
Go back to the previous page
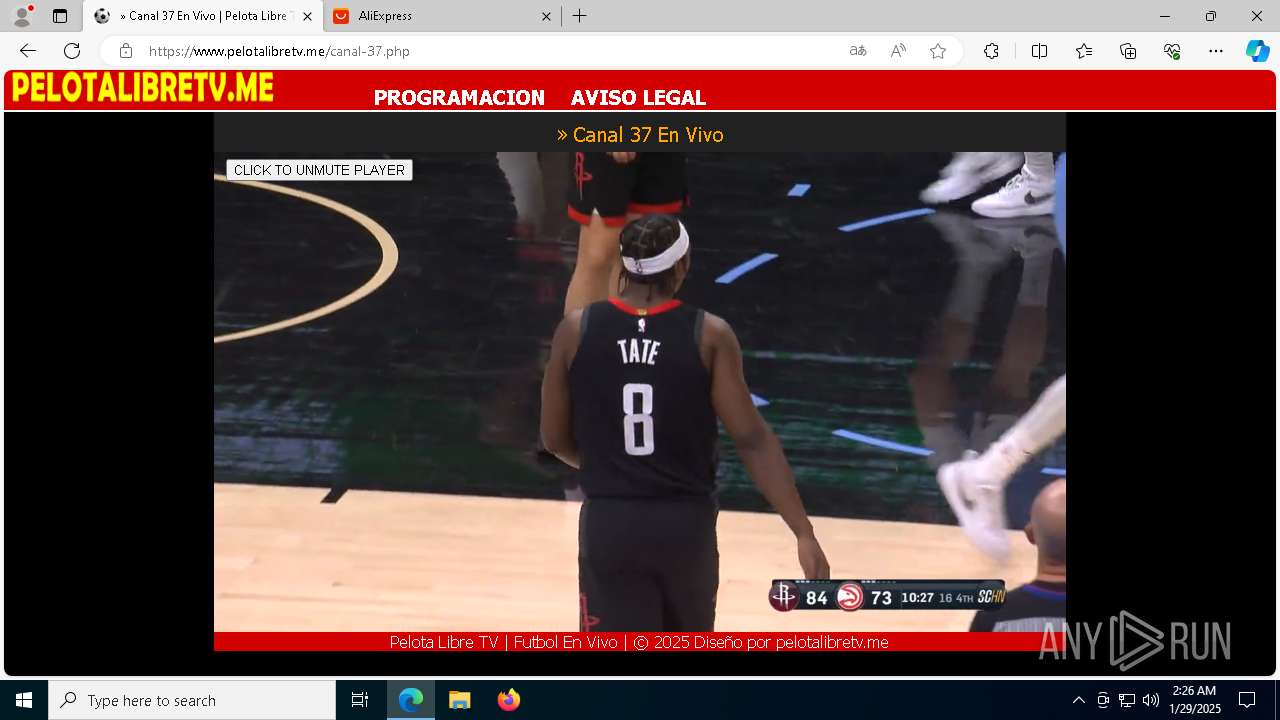click(x=28, y=51)
